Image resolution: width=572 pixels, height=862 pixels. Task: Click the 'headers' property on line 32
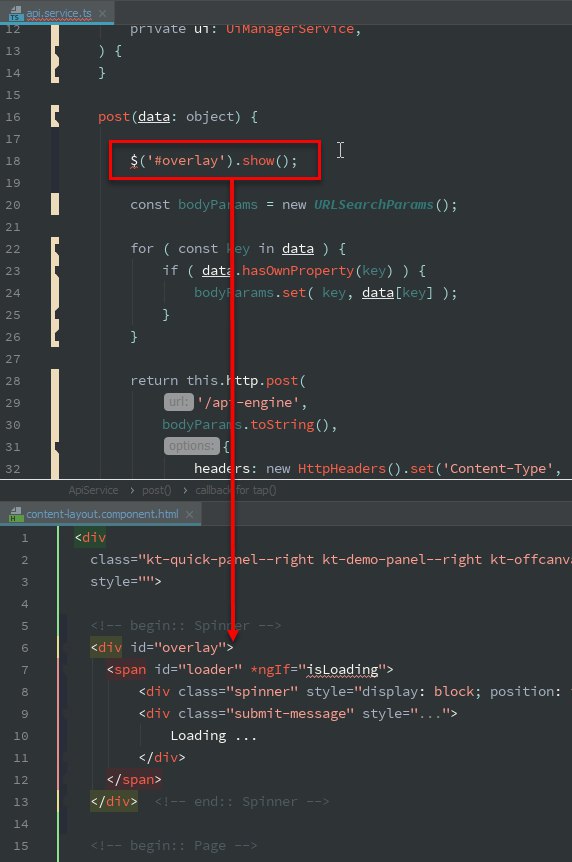click(222, 468)
